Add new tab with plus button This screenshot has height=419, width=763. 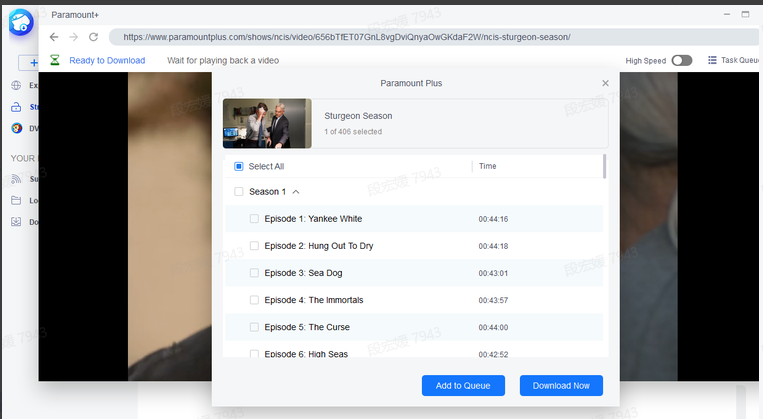[x=34, y=62]
